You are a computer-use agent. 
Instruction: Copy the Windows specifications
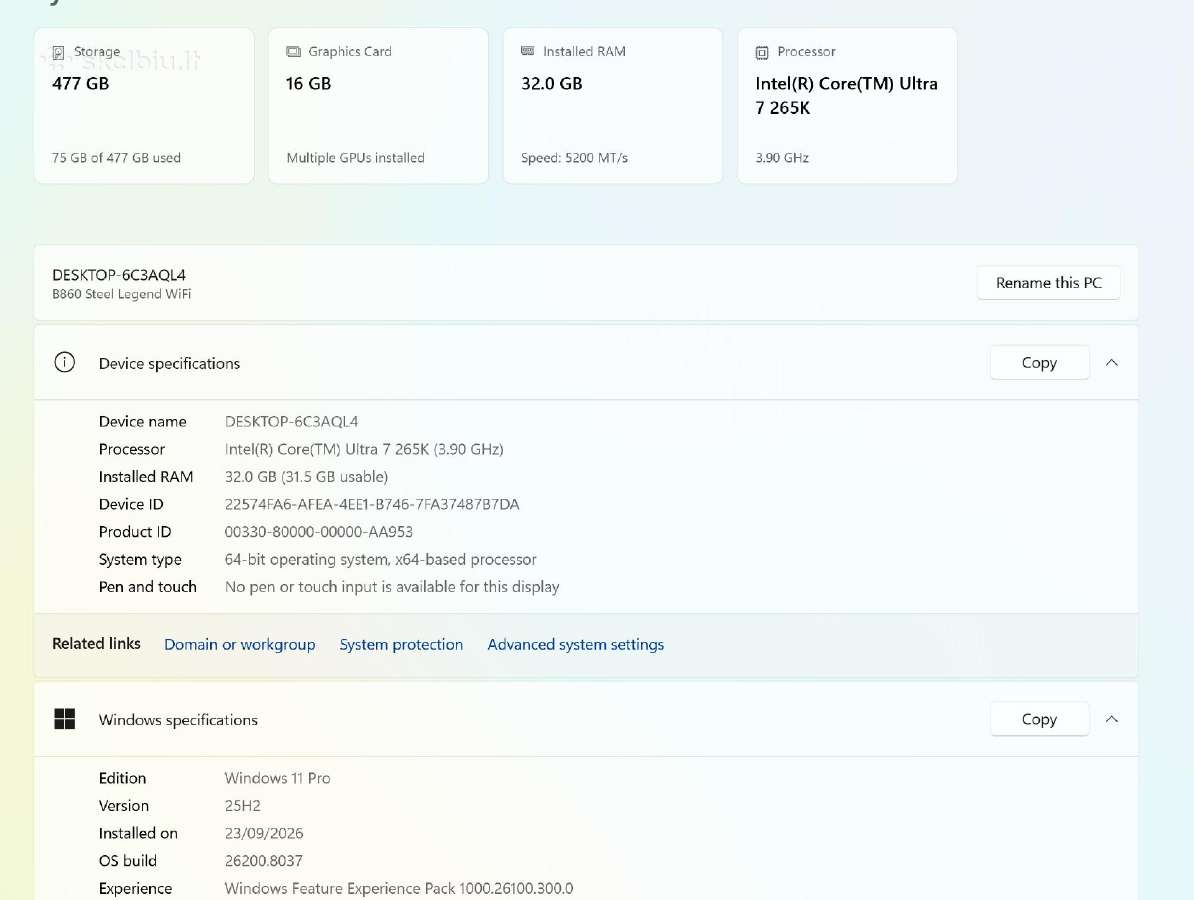click(1039, 719)
